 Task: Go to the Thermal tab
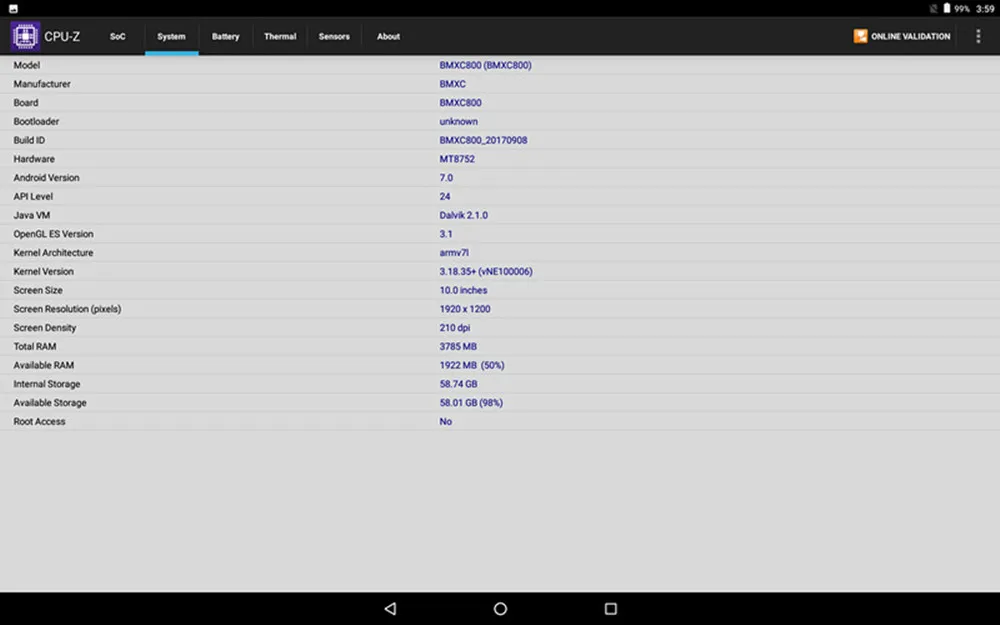(x=280, y=36)
